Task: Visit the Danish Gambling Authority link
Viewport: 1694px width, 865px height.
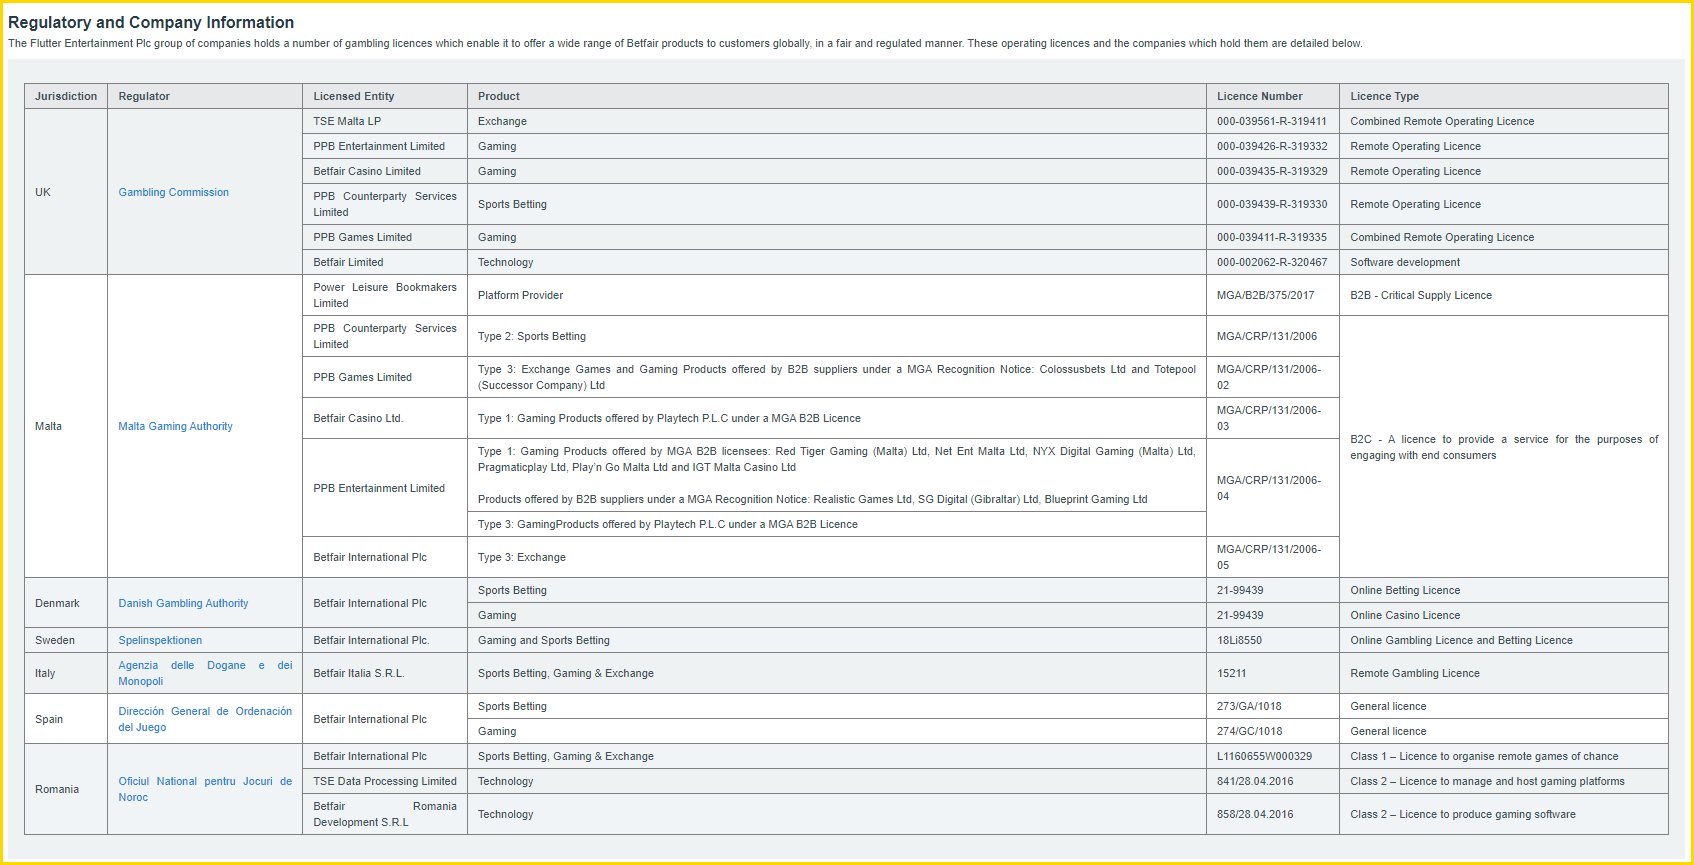Action: pyautogui.click(x=183, y=603)
